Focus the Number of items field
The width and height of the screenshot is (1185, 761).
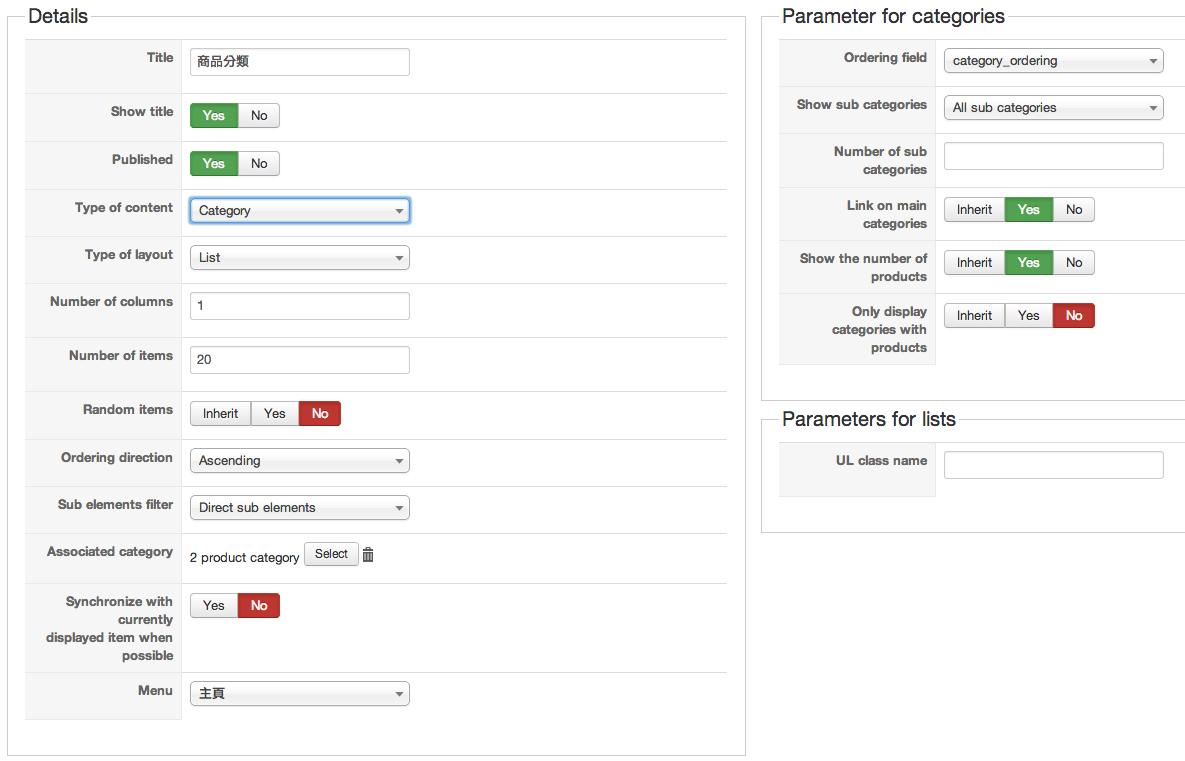[300, 360]
